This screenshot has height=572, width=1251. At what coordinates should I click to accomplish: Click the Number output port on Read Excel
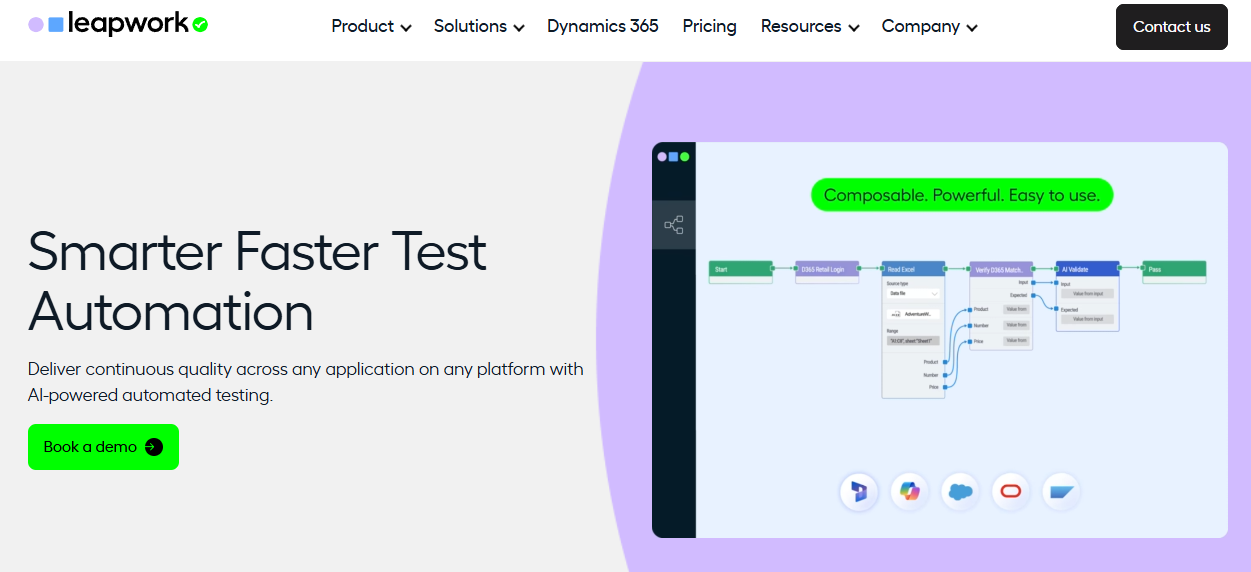tap(945, 375)
